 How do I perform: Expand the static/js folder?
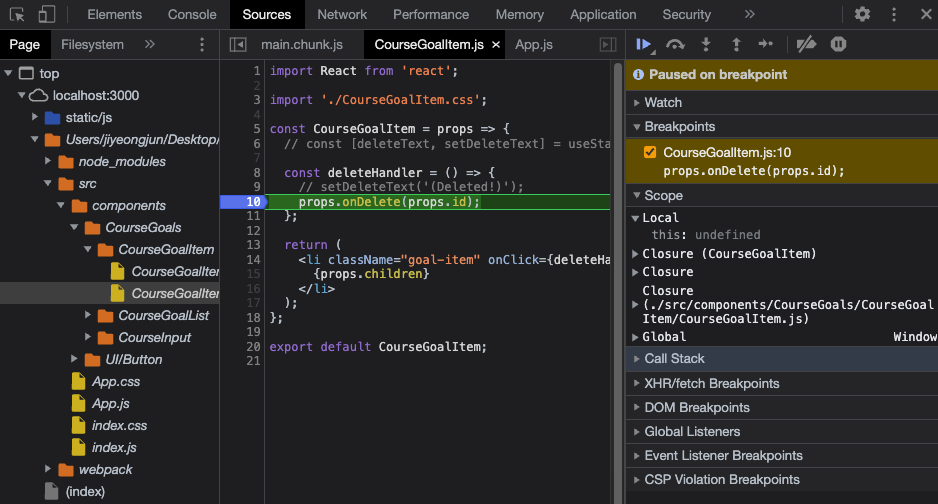35,117
